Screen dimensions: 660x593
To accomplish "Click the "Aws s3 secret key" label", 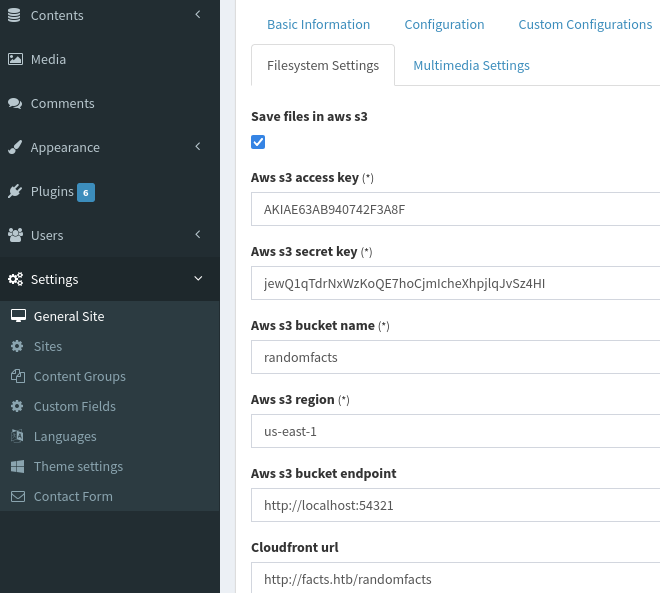I will pyautogui.click(x=304, y=252).
